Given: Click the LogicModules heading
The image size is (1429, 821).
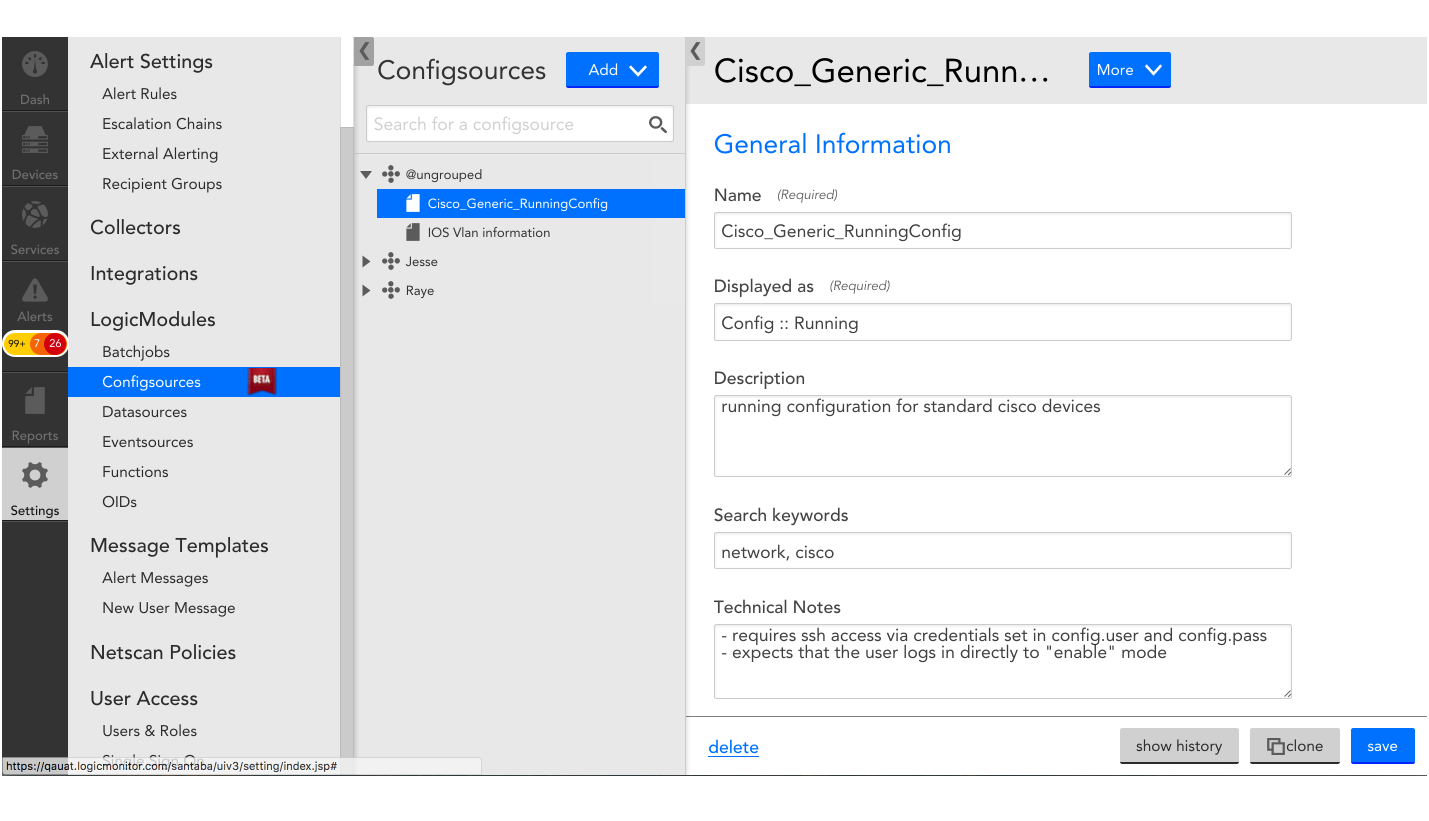Looking at the screenshot, I should 153,319.
